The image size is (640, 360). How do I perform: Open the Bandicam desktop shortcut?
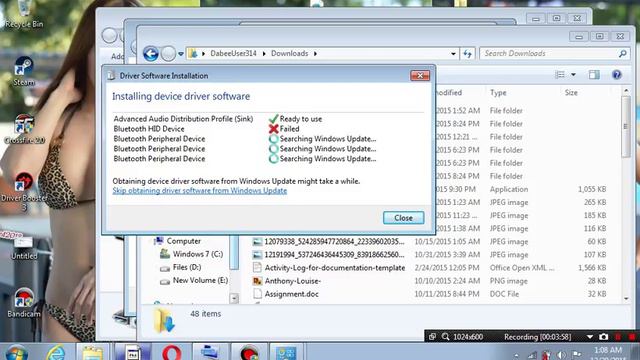click(24, 303)
